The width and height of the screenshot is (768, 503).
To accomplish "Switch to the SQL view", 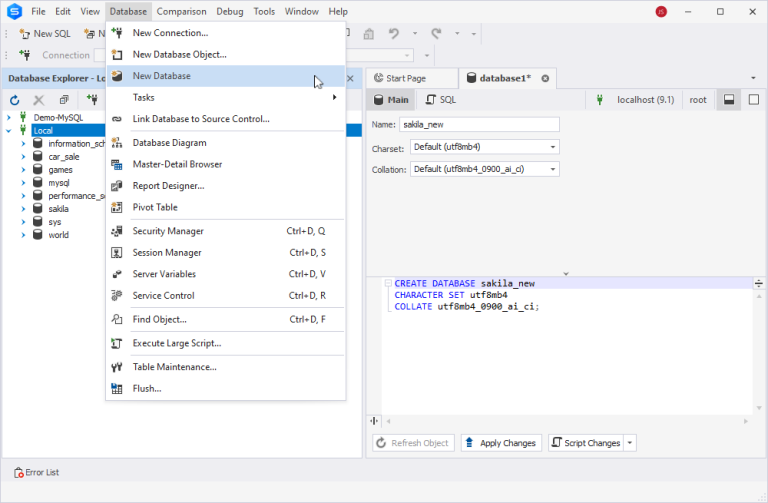I will pos(441,100).
